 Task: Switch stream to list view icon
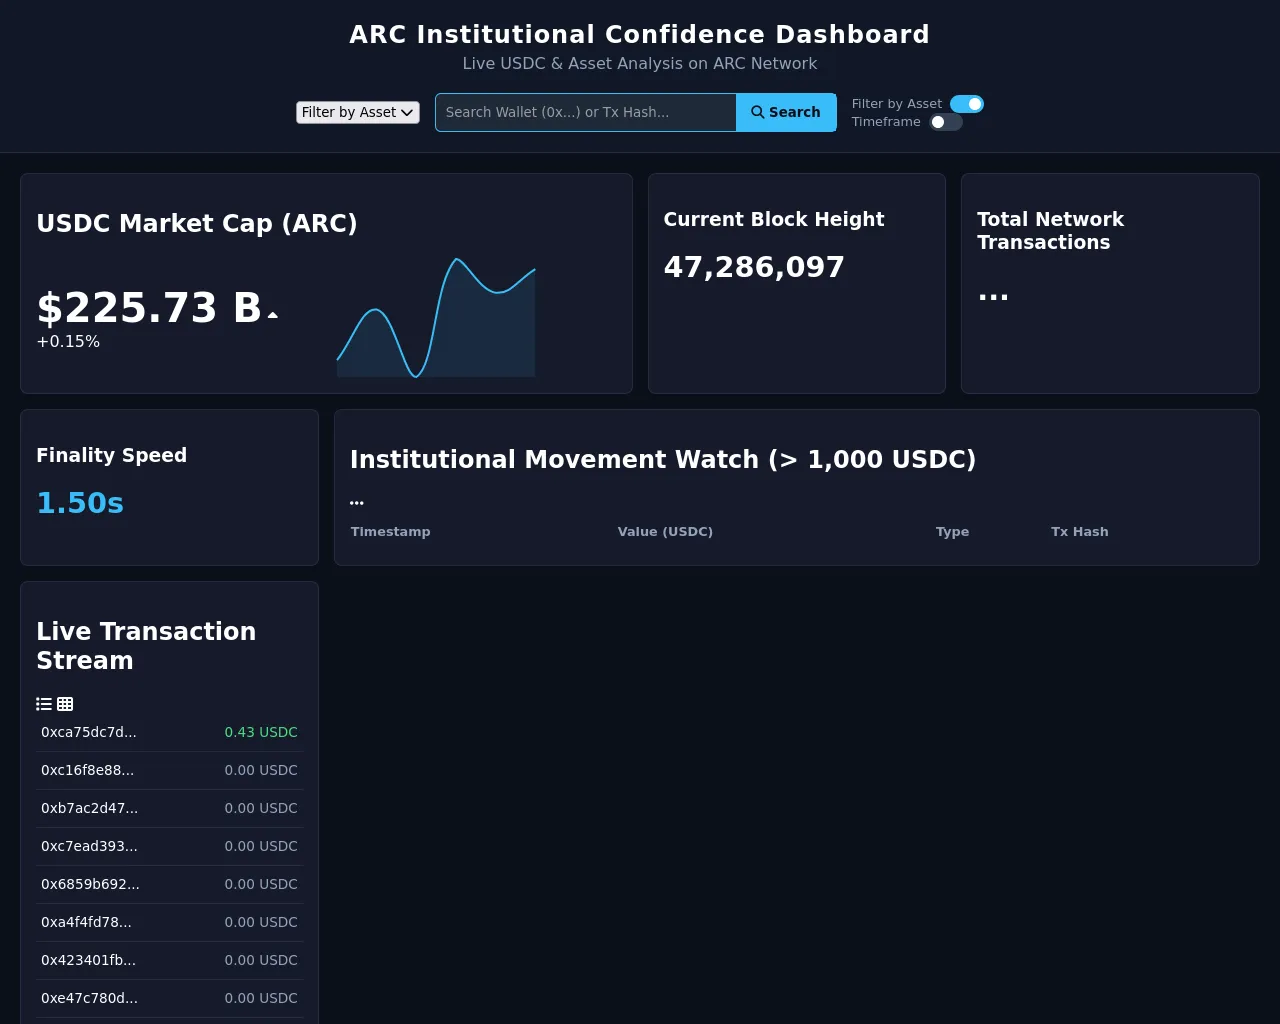coord(44,704)
